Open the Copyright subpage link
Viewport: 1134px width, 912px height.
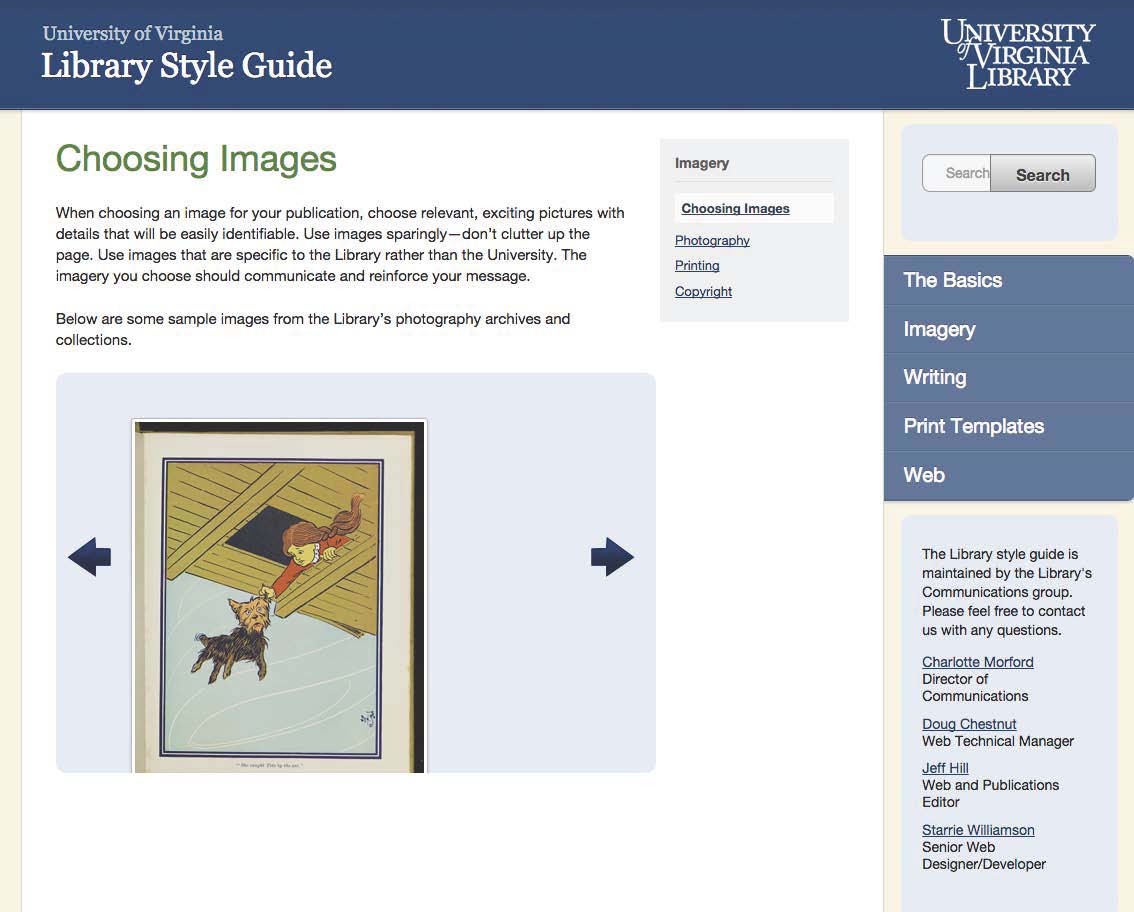(x=703, y=291)
